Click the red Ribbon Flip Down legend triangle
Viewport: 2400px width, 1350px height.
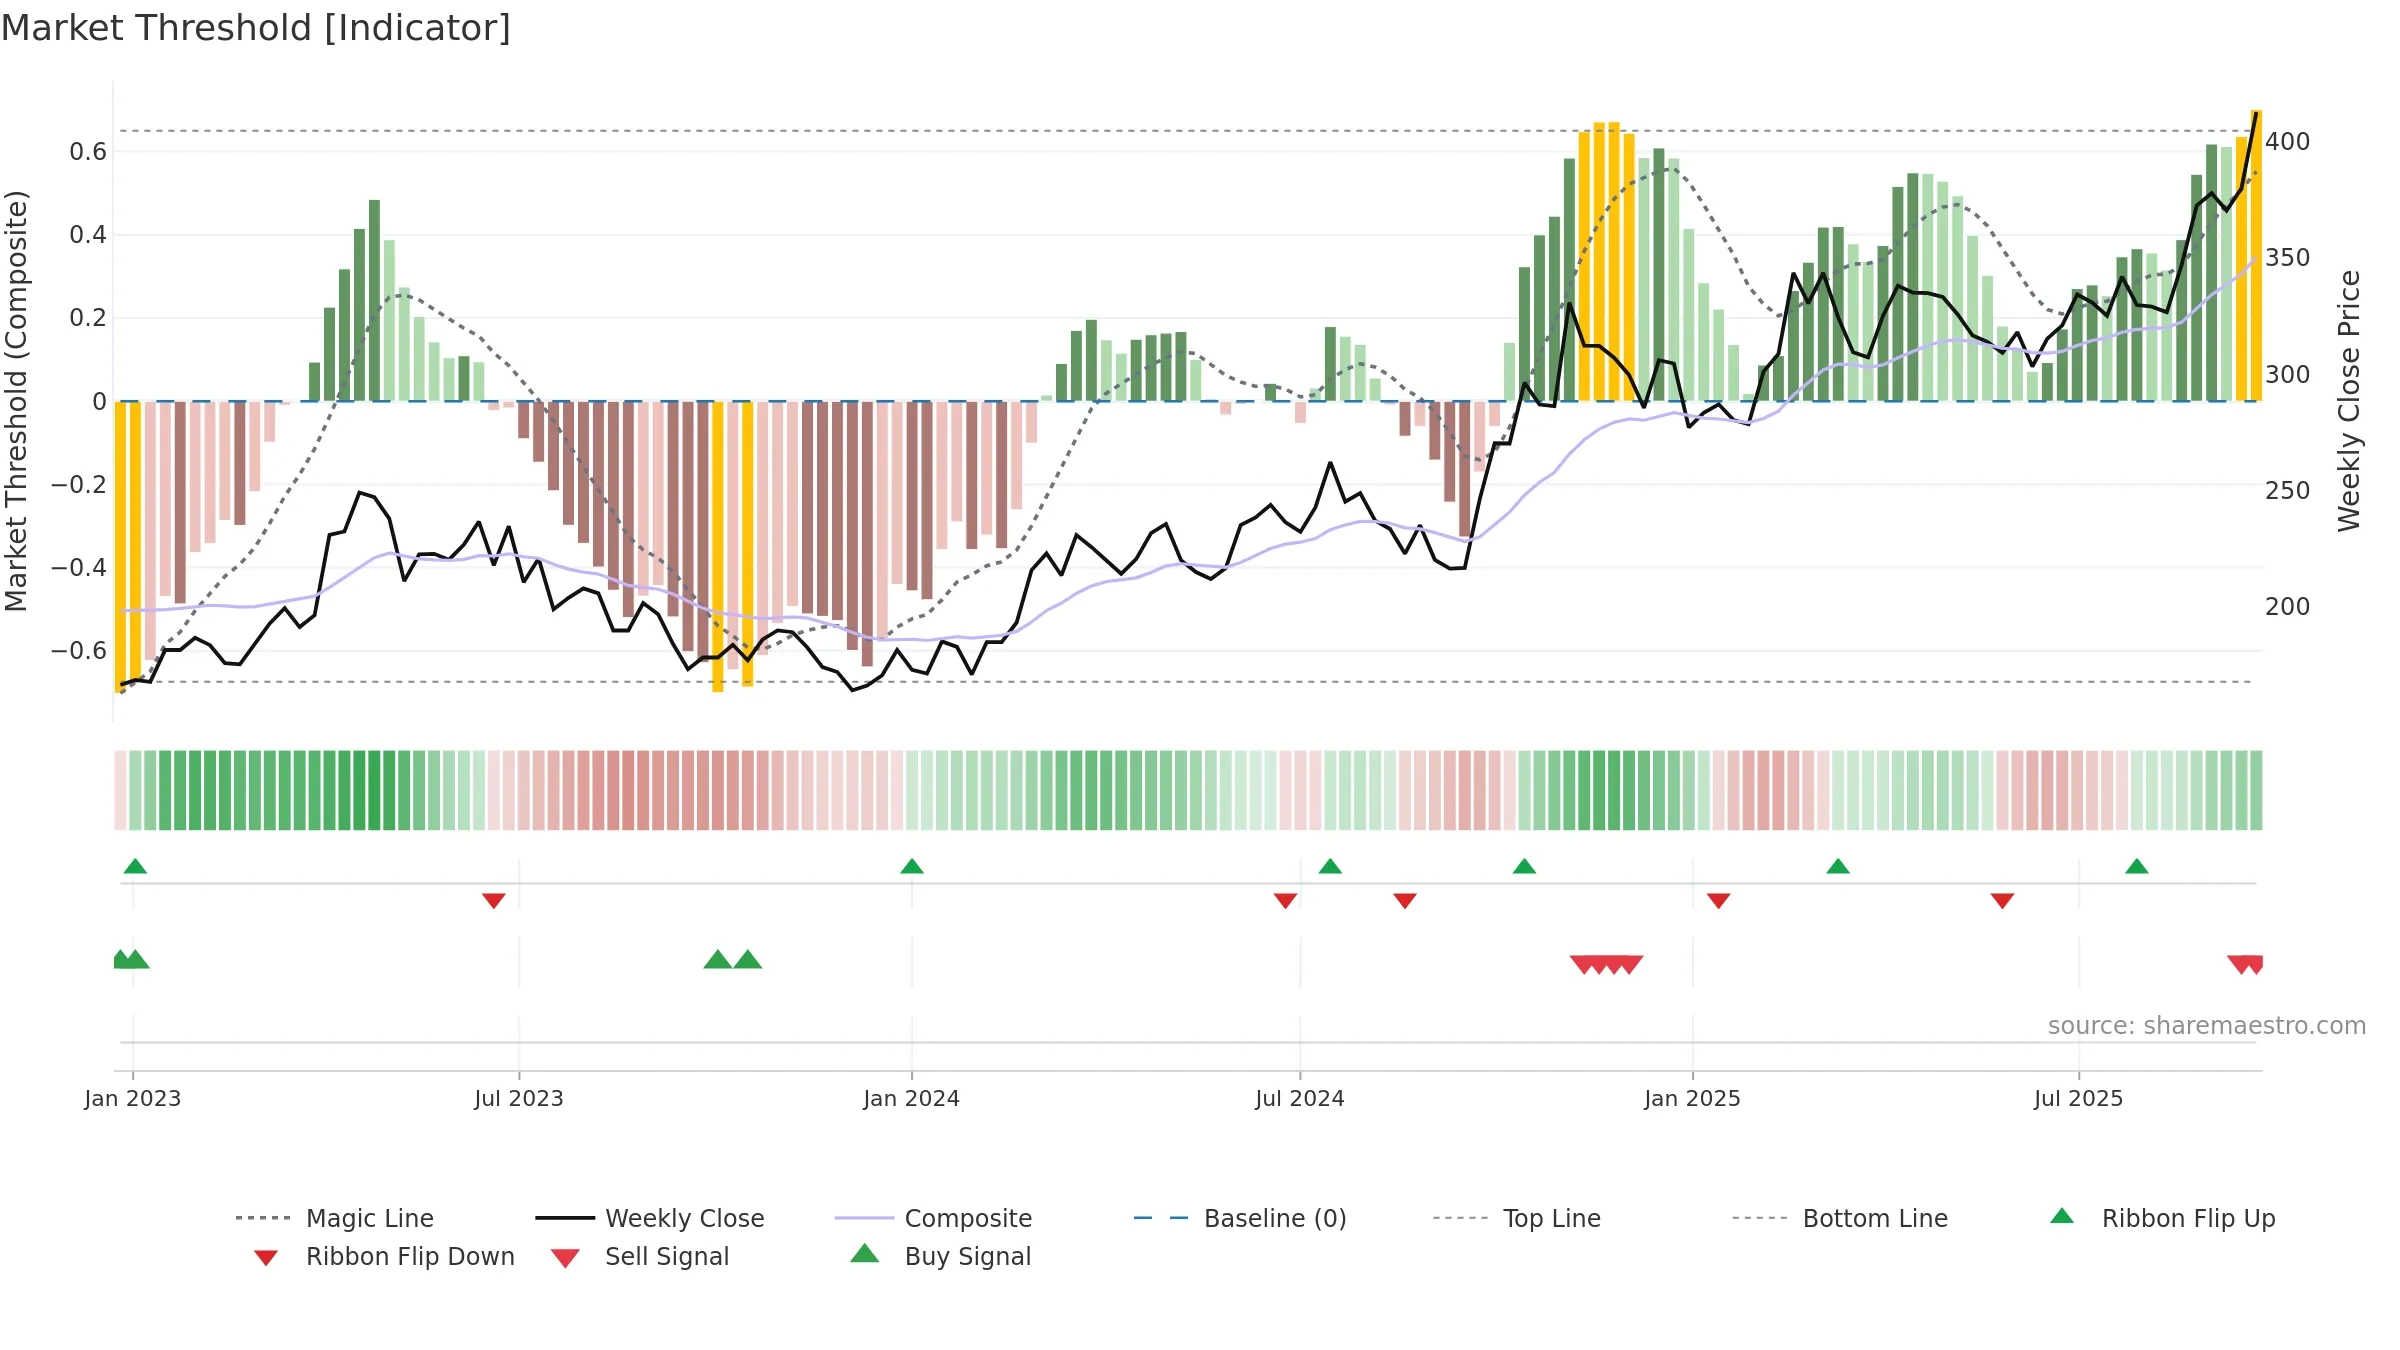pyautogui.click(x=266, y=1258)
